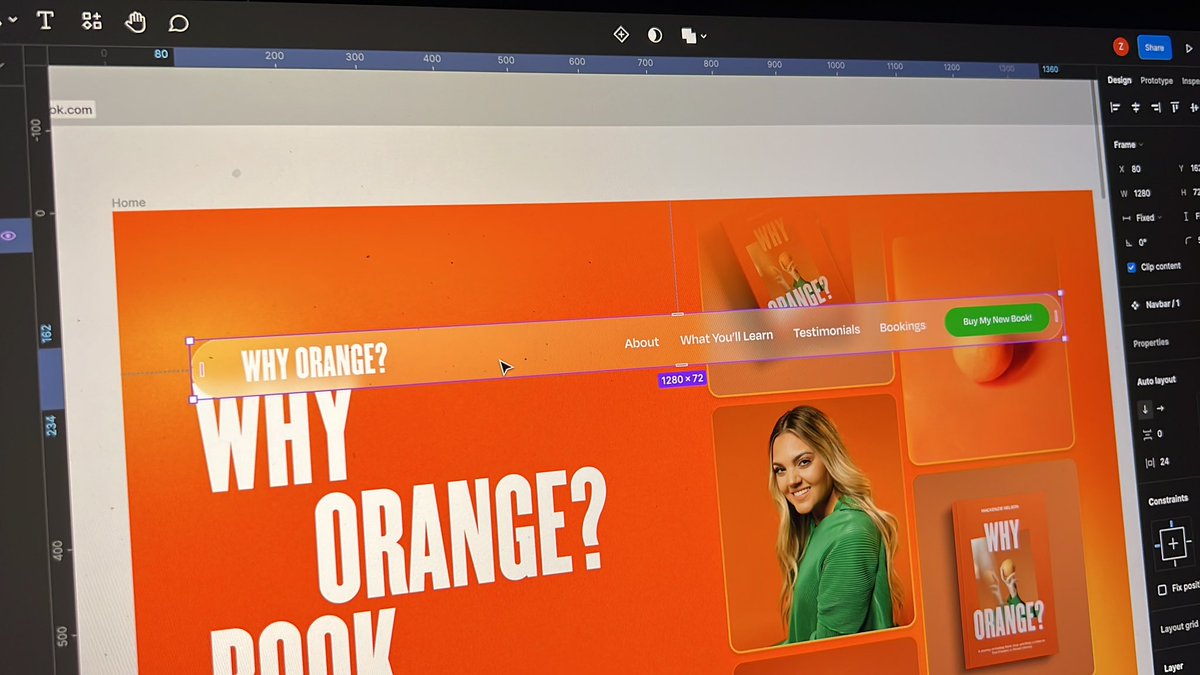Image resolution: width=1200 pixels, height=675 pixels.
Task: Click the Present play icon
Action: click(1189, 48)
